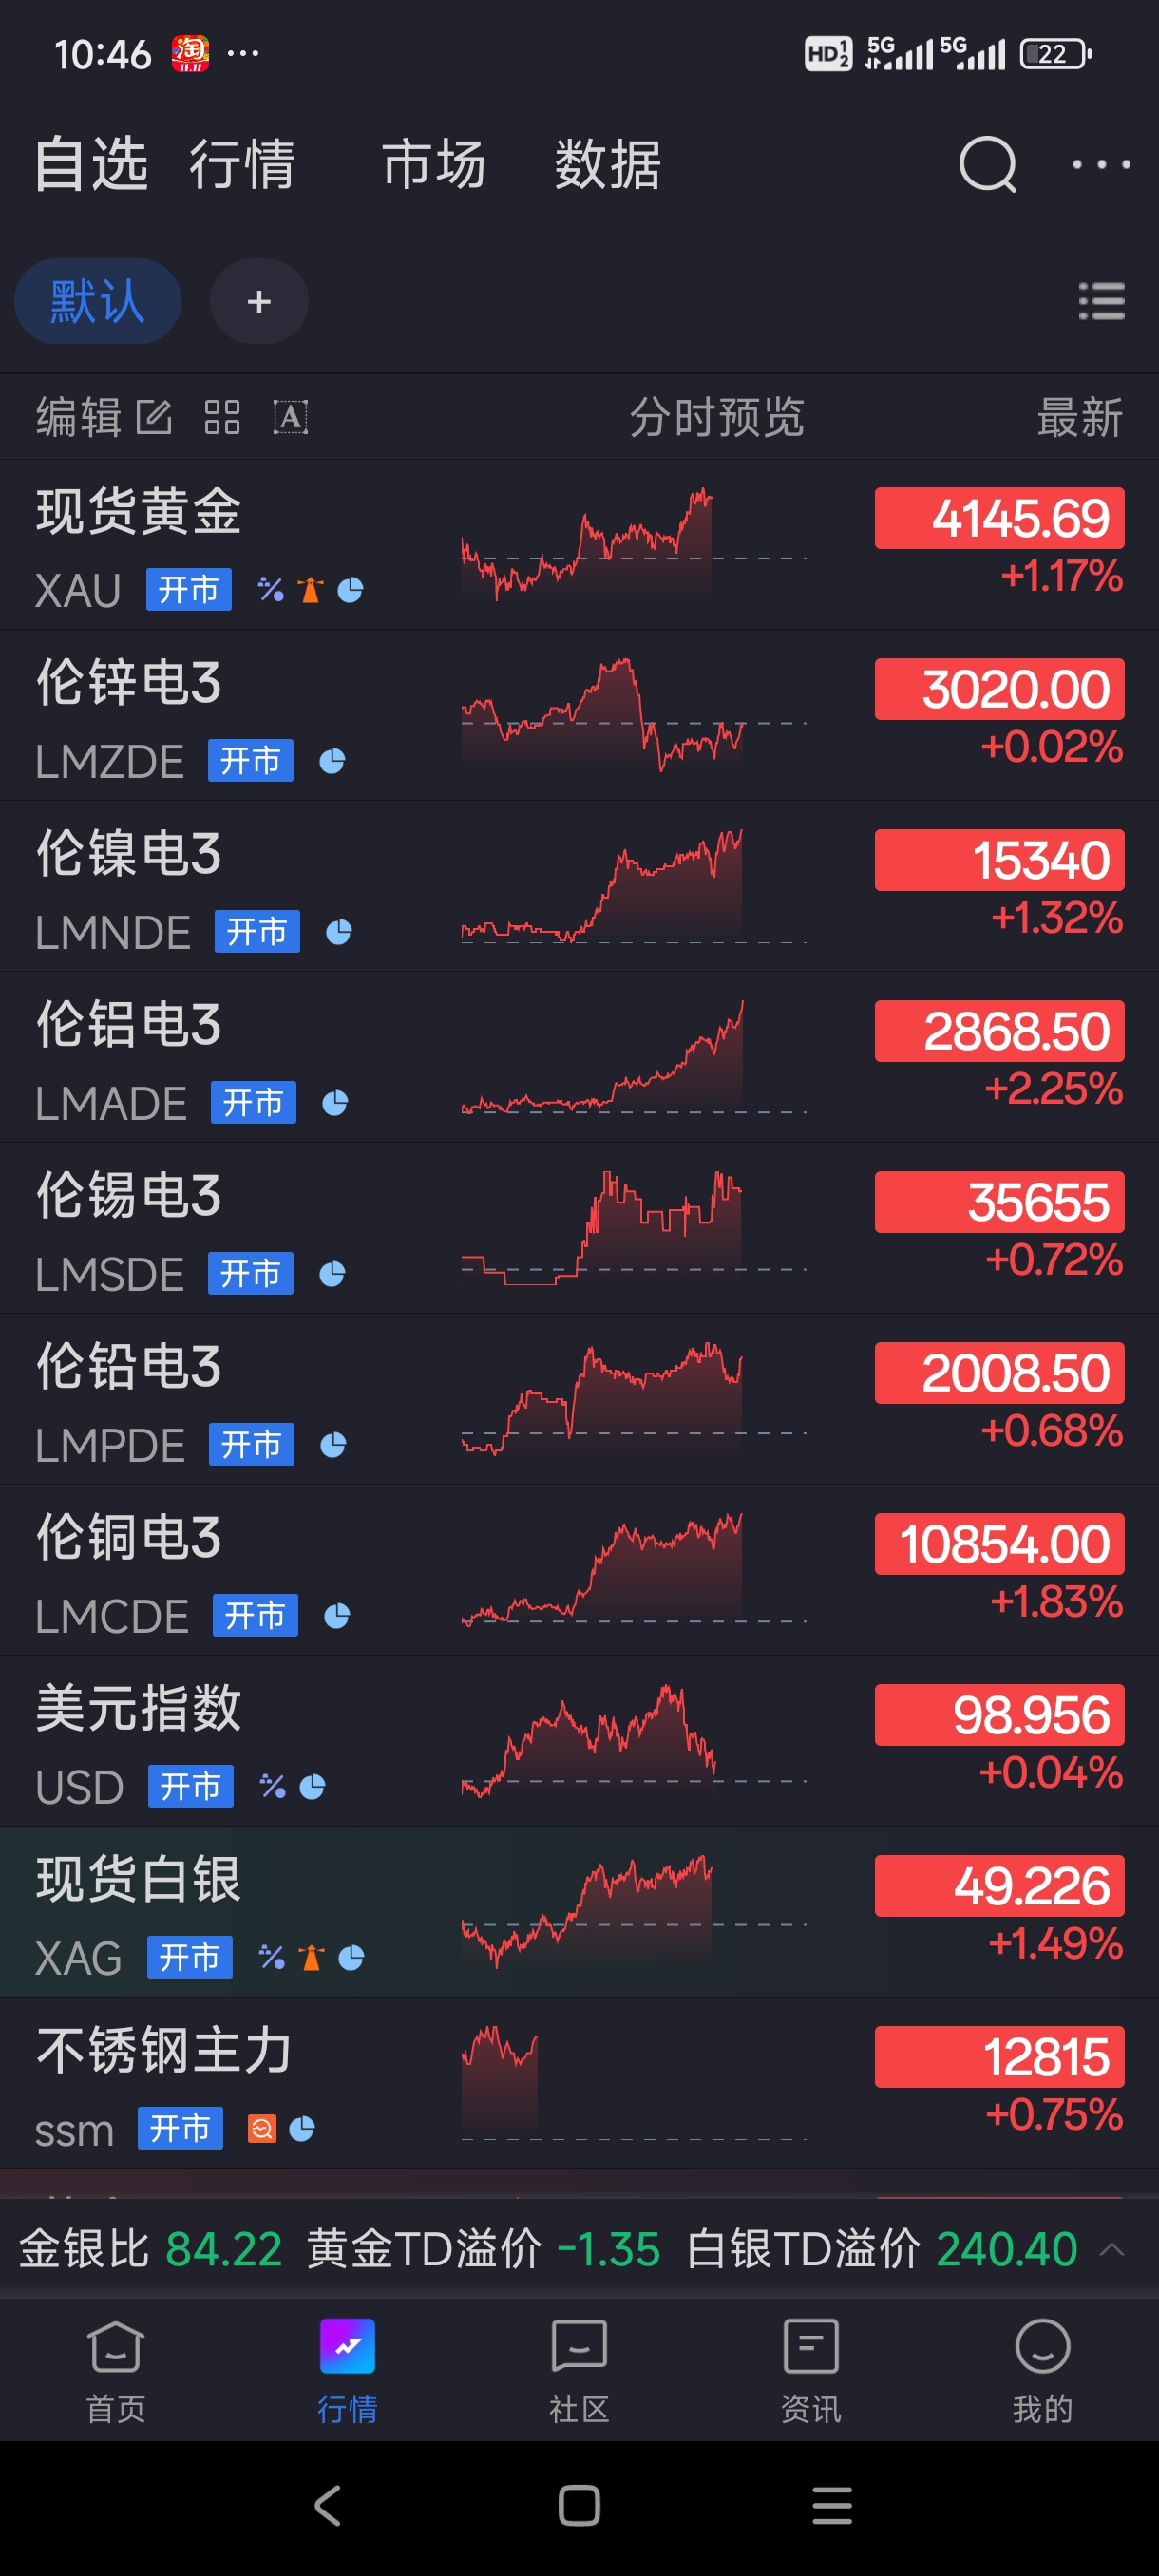Image resolution: width=1159 pixels, height=2576 pixels.
Task: Open the 伦铜电3 mini chart
Action: point(633,1568)
